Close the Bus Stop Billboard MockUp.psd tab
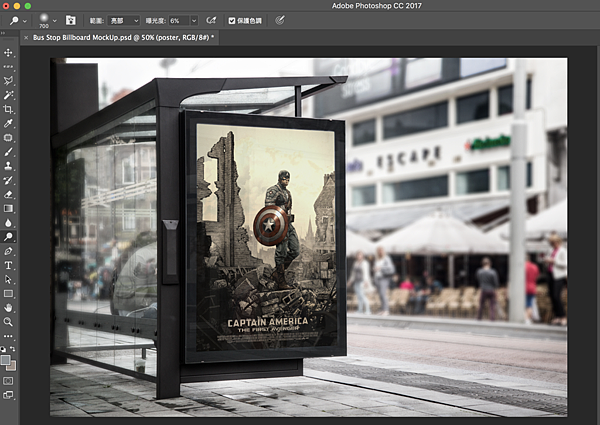Image resolution: width=600 pixels, height=425 pixels. point(25,37)
